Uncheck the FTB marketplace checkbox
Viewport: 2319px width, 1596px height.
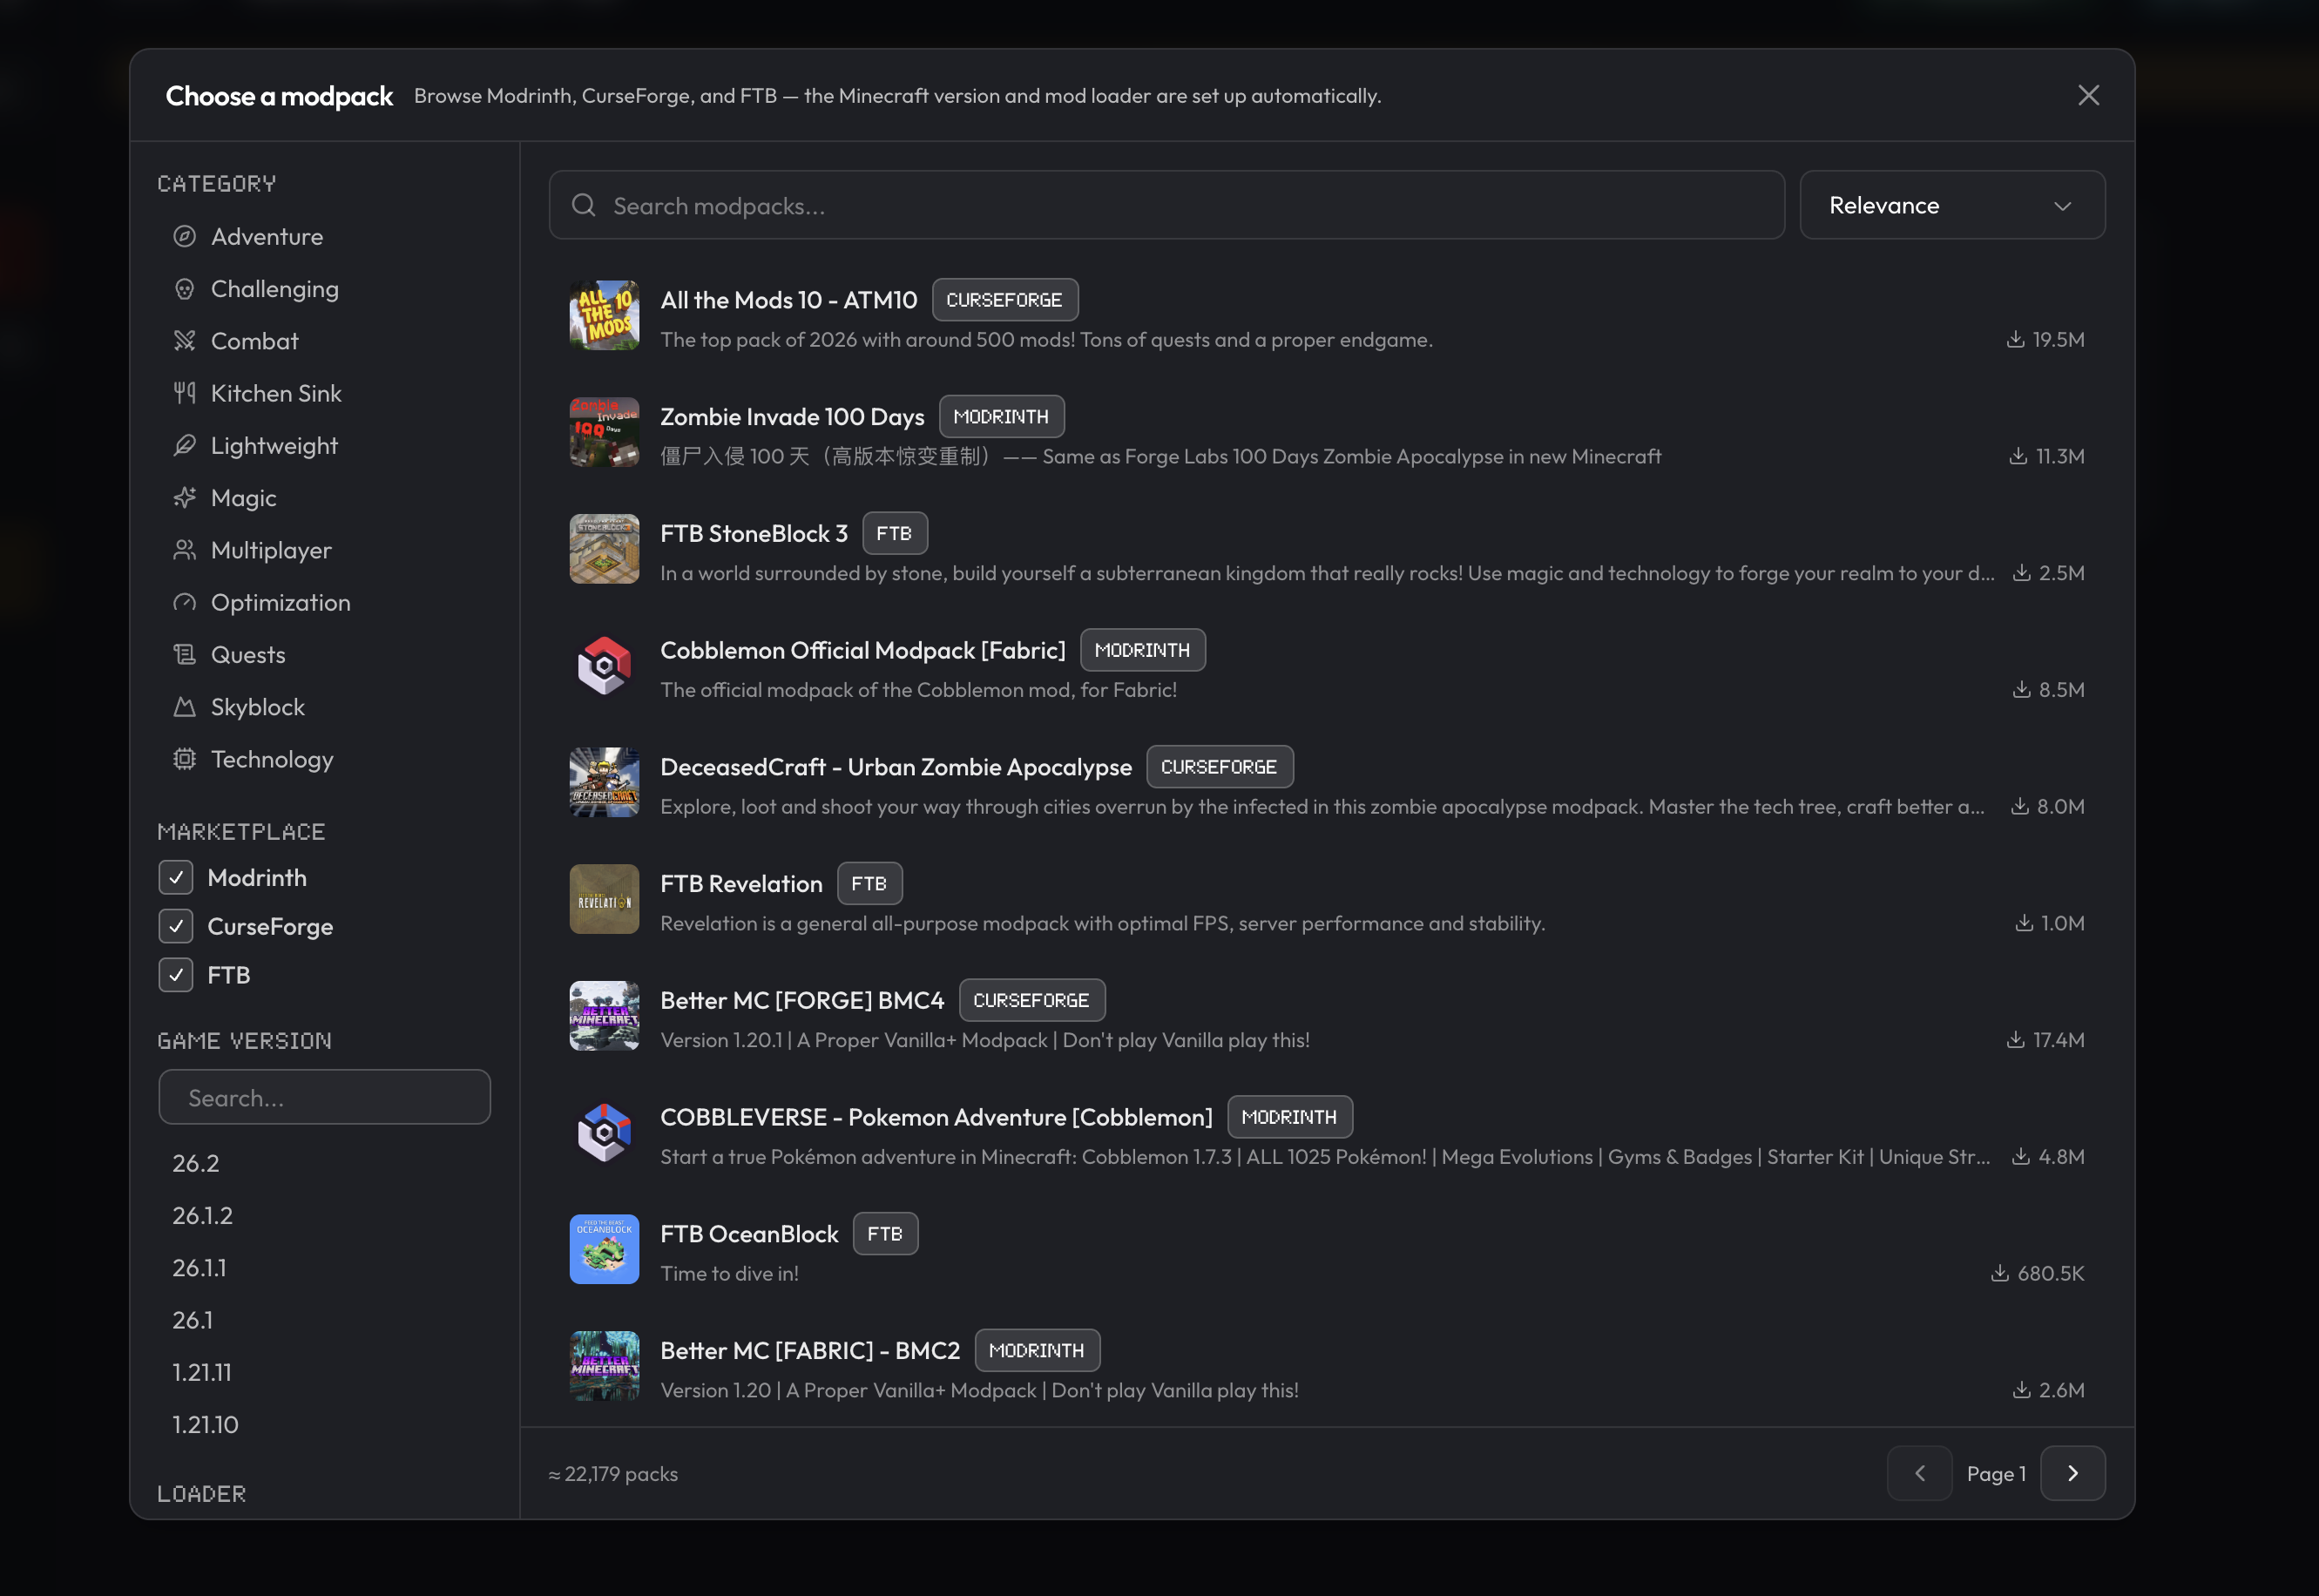[176, 975]
